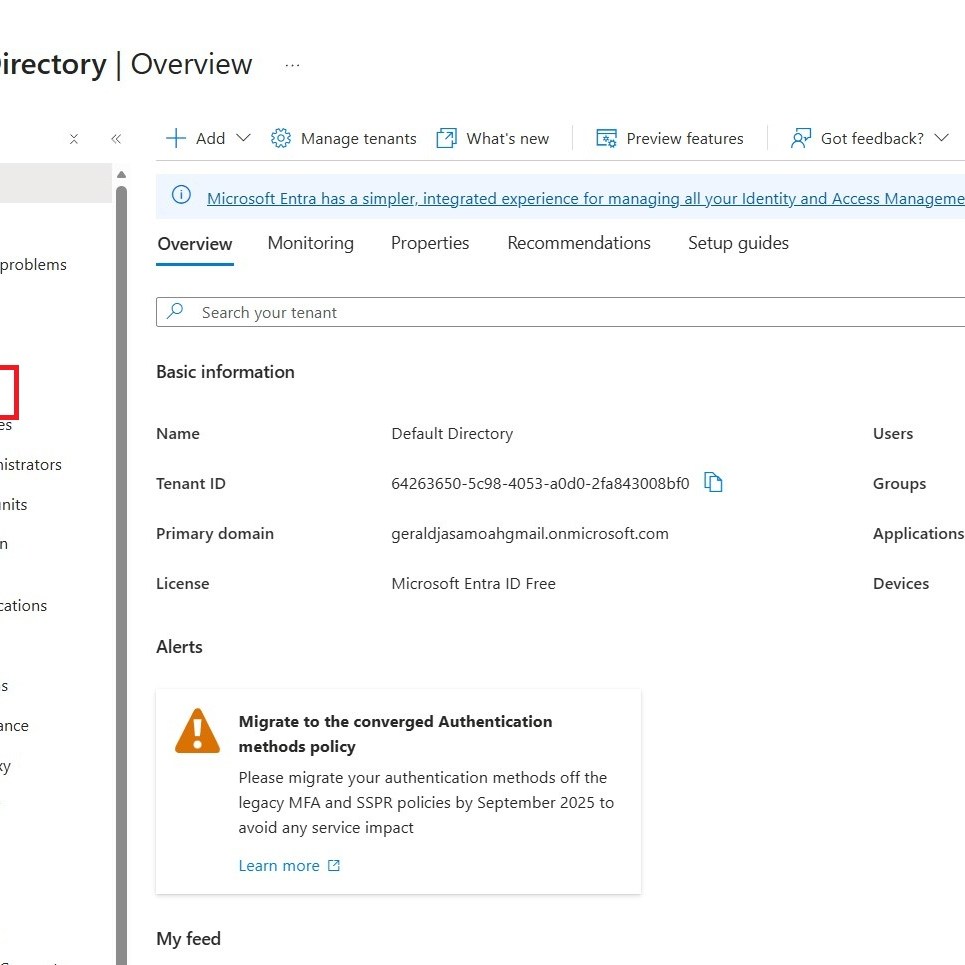The width and height of the screenshot is (965, 965).
Task: Go to the Setup guides tab
Action: (x=738, y=243)
